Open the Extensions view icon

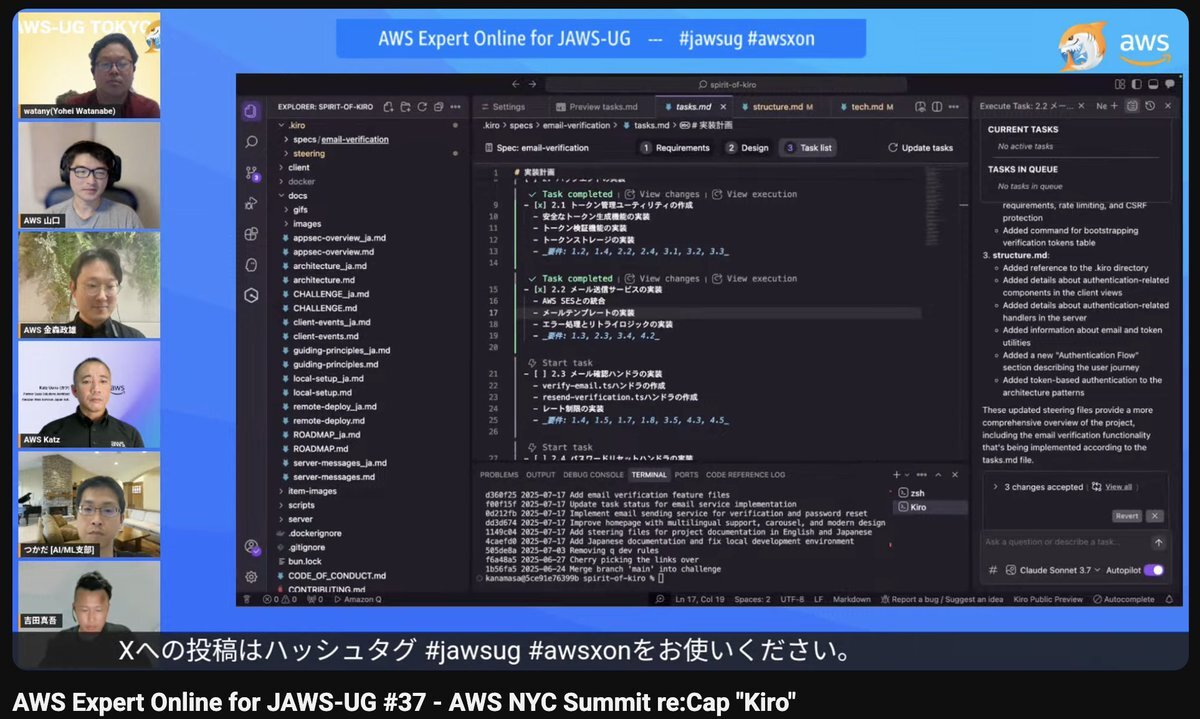pos(251,234)
